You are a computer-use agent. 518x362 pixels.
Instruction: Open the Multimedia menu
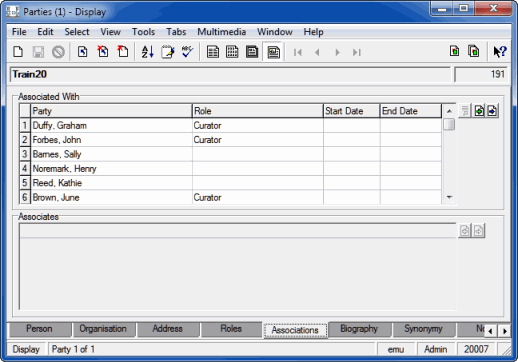(x=222, y=32)
